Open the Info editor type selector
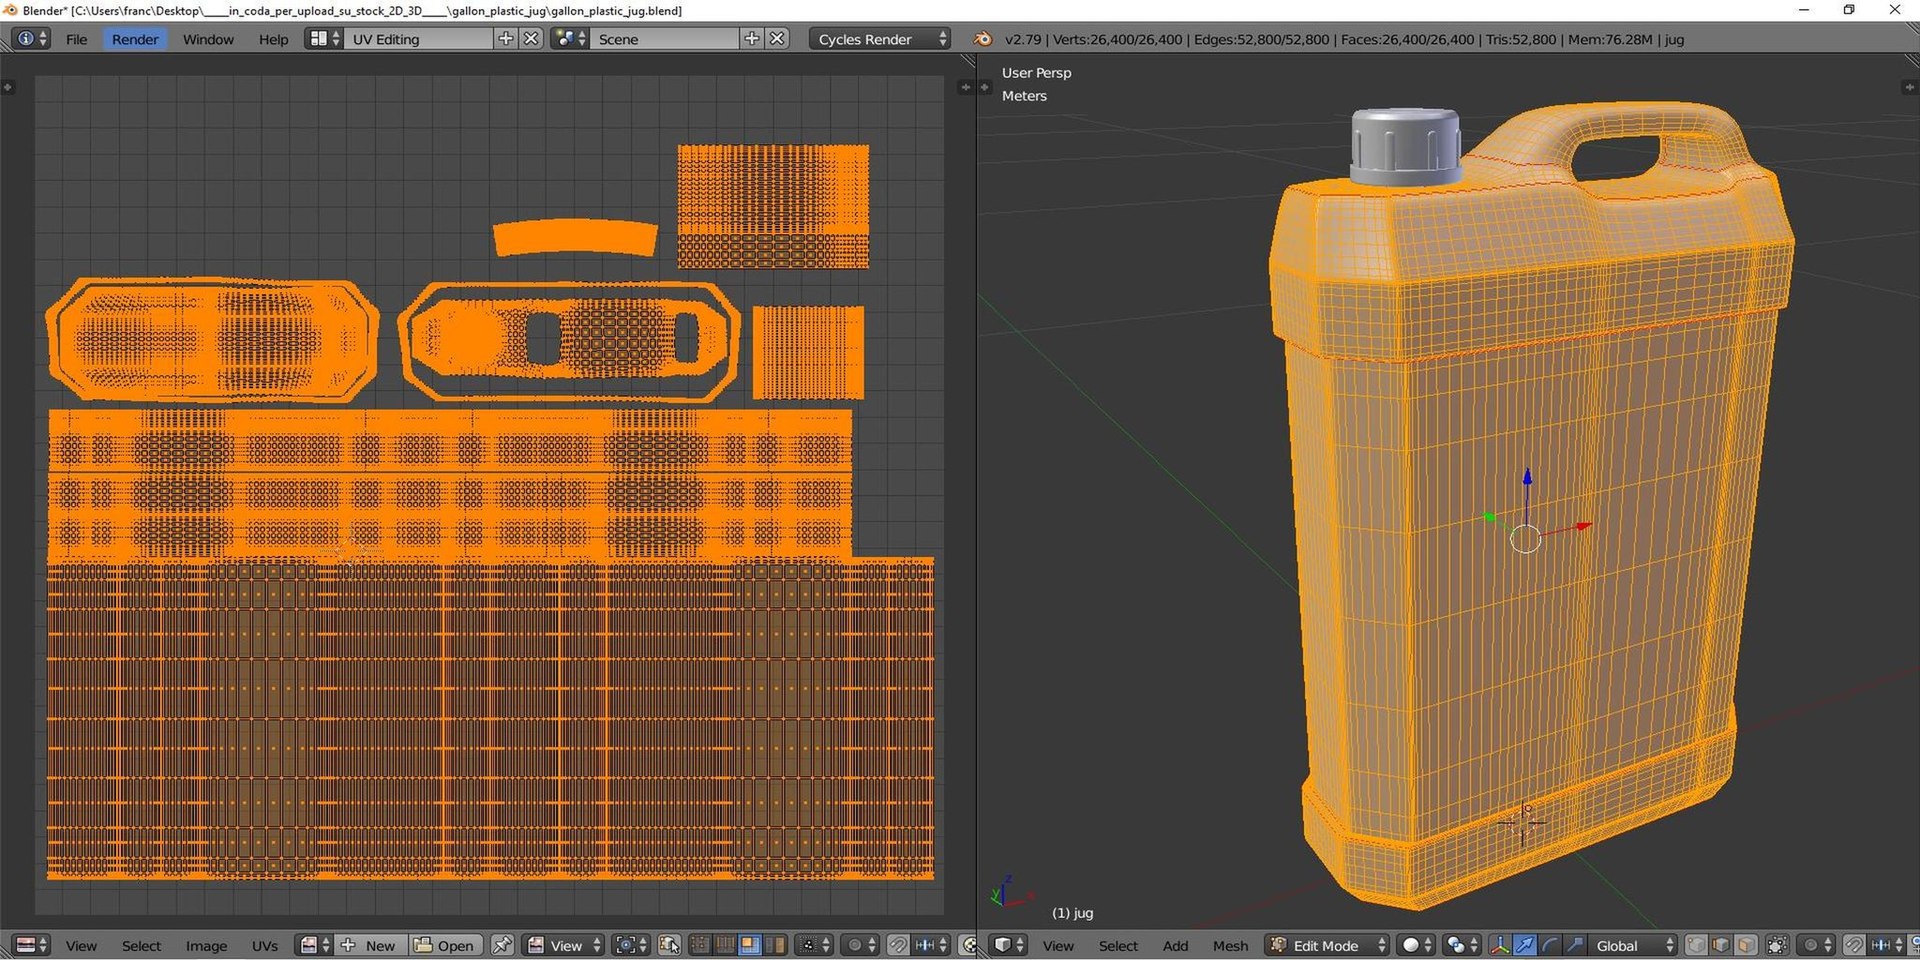Viewport: 1920px width, 960px height. tap(31, 39)
